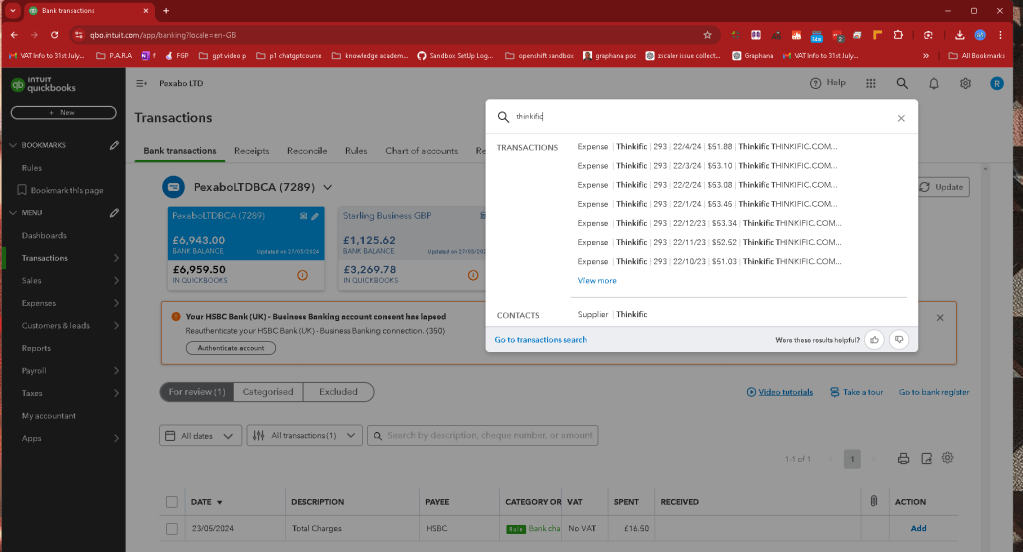This screenshot has height=552, width=1023.
Task: Select the For review (1) tab
Action: pyautogui.click(x=196, y=392)
